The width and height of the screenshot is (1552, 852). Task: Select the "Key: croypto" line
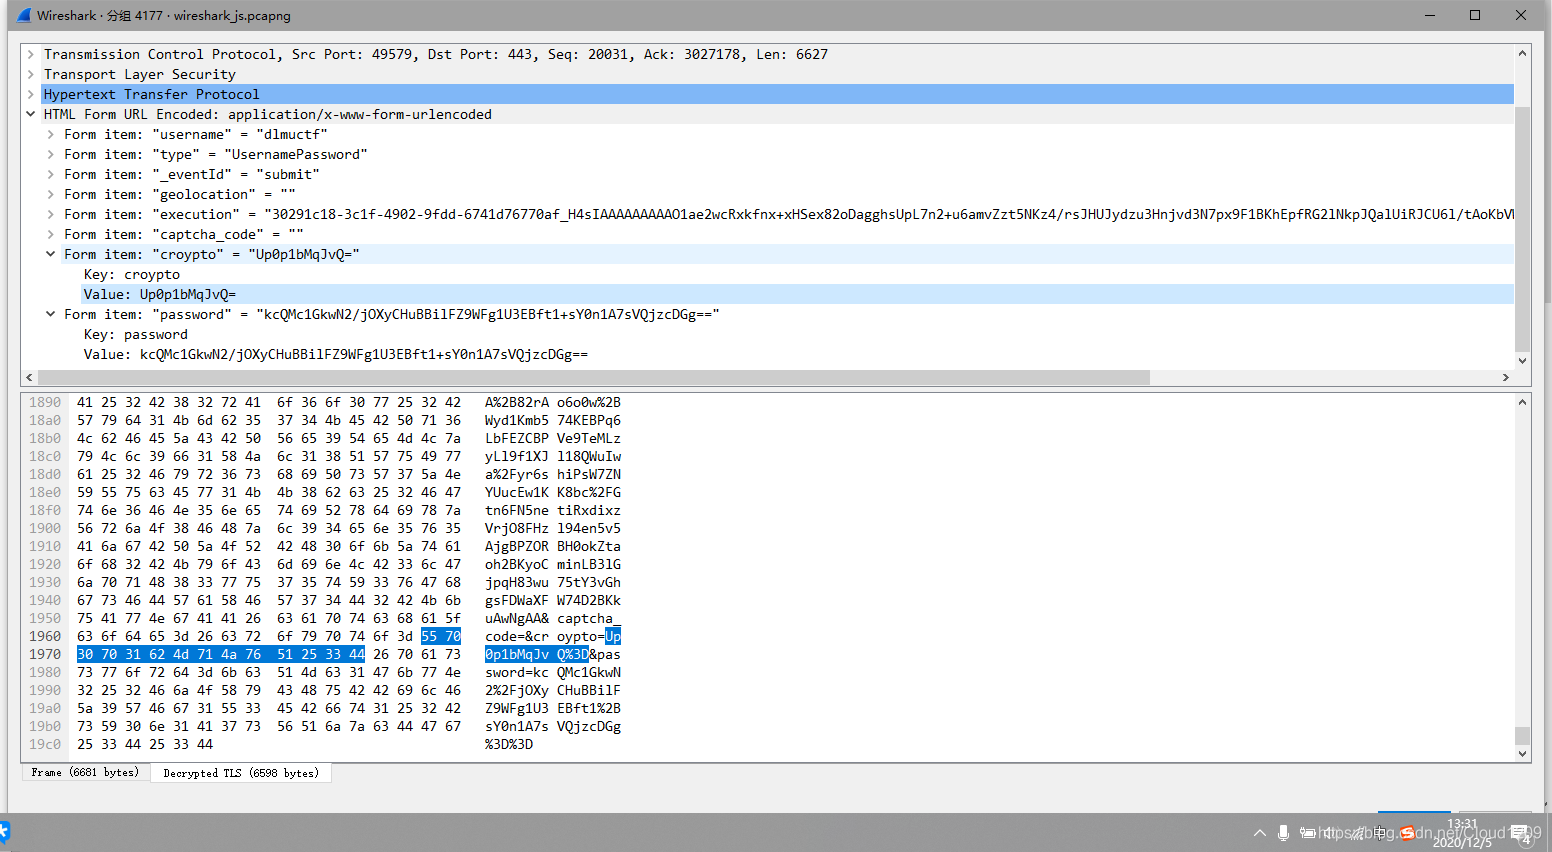[x=132, y=274]
